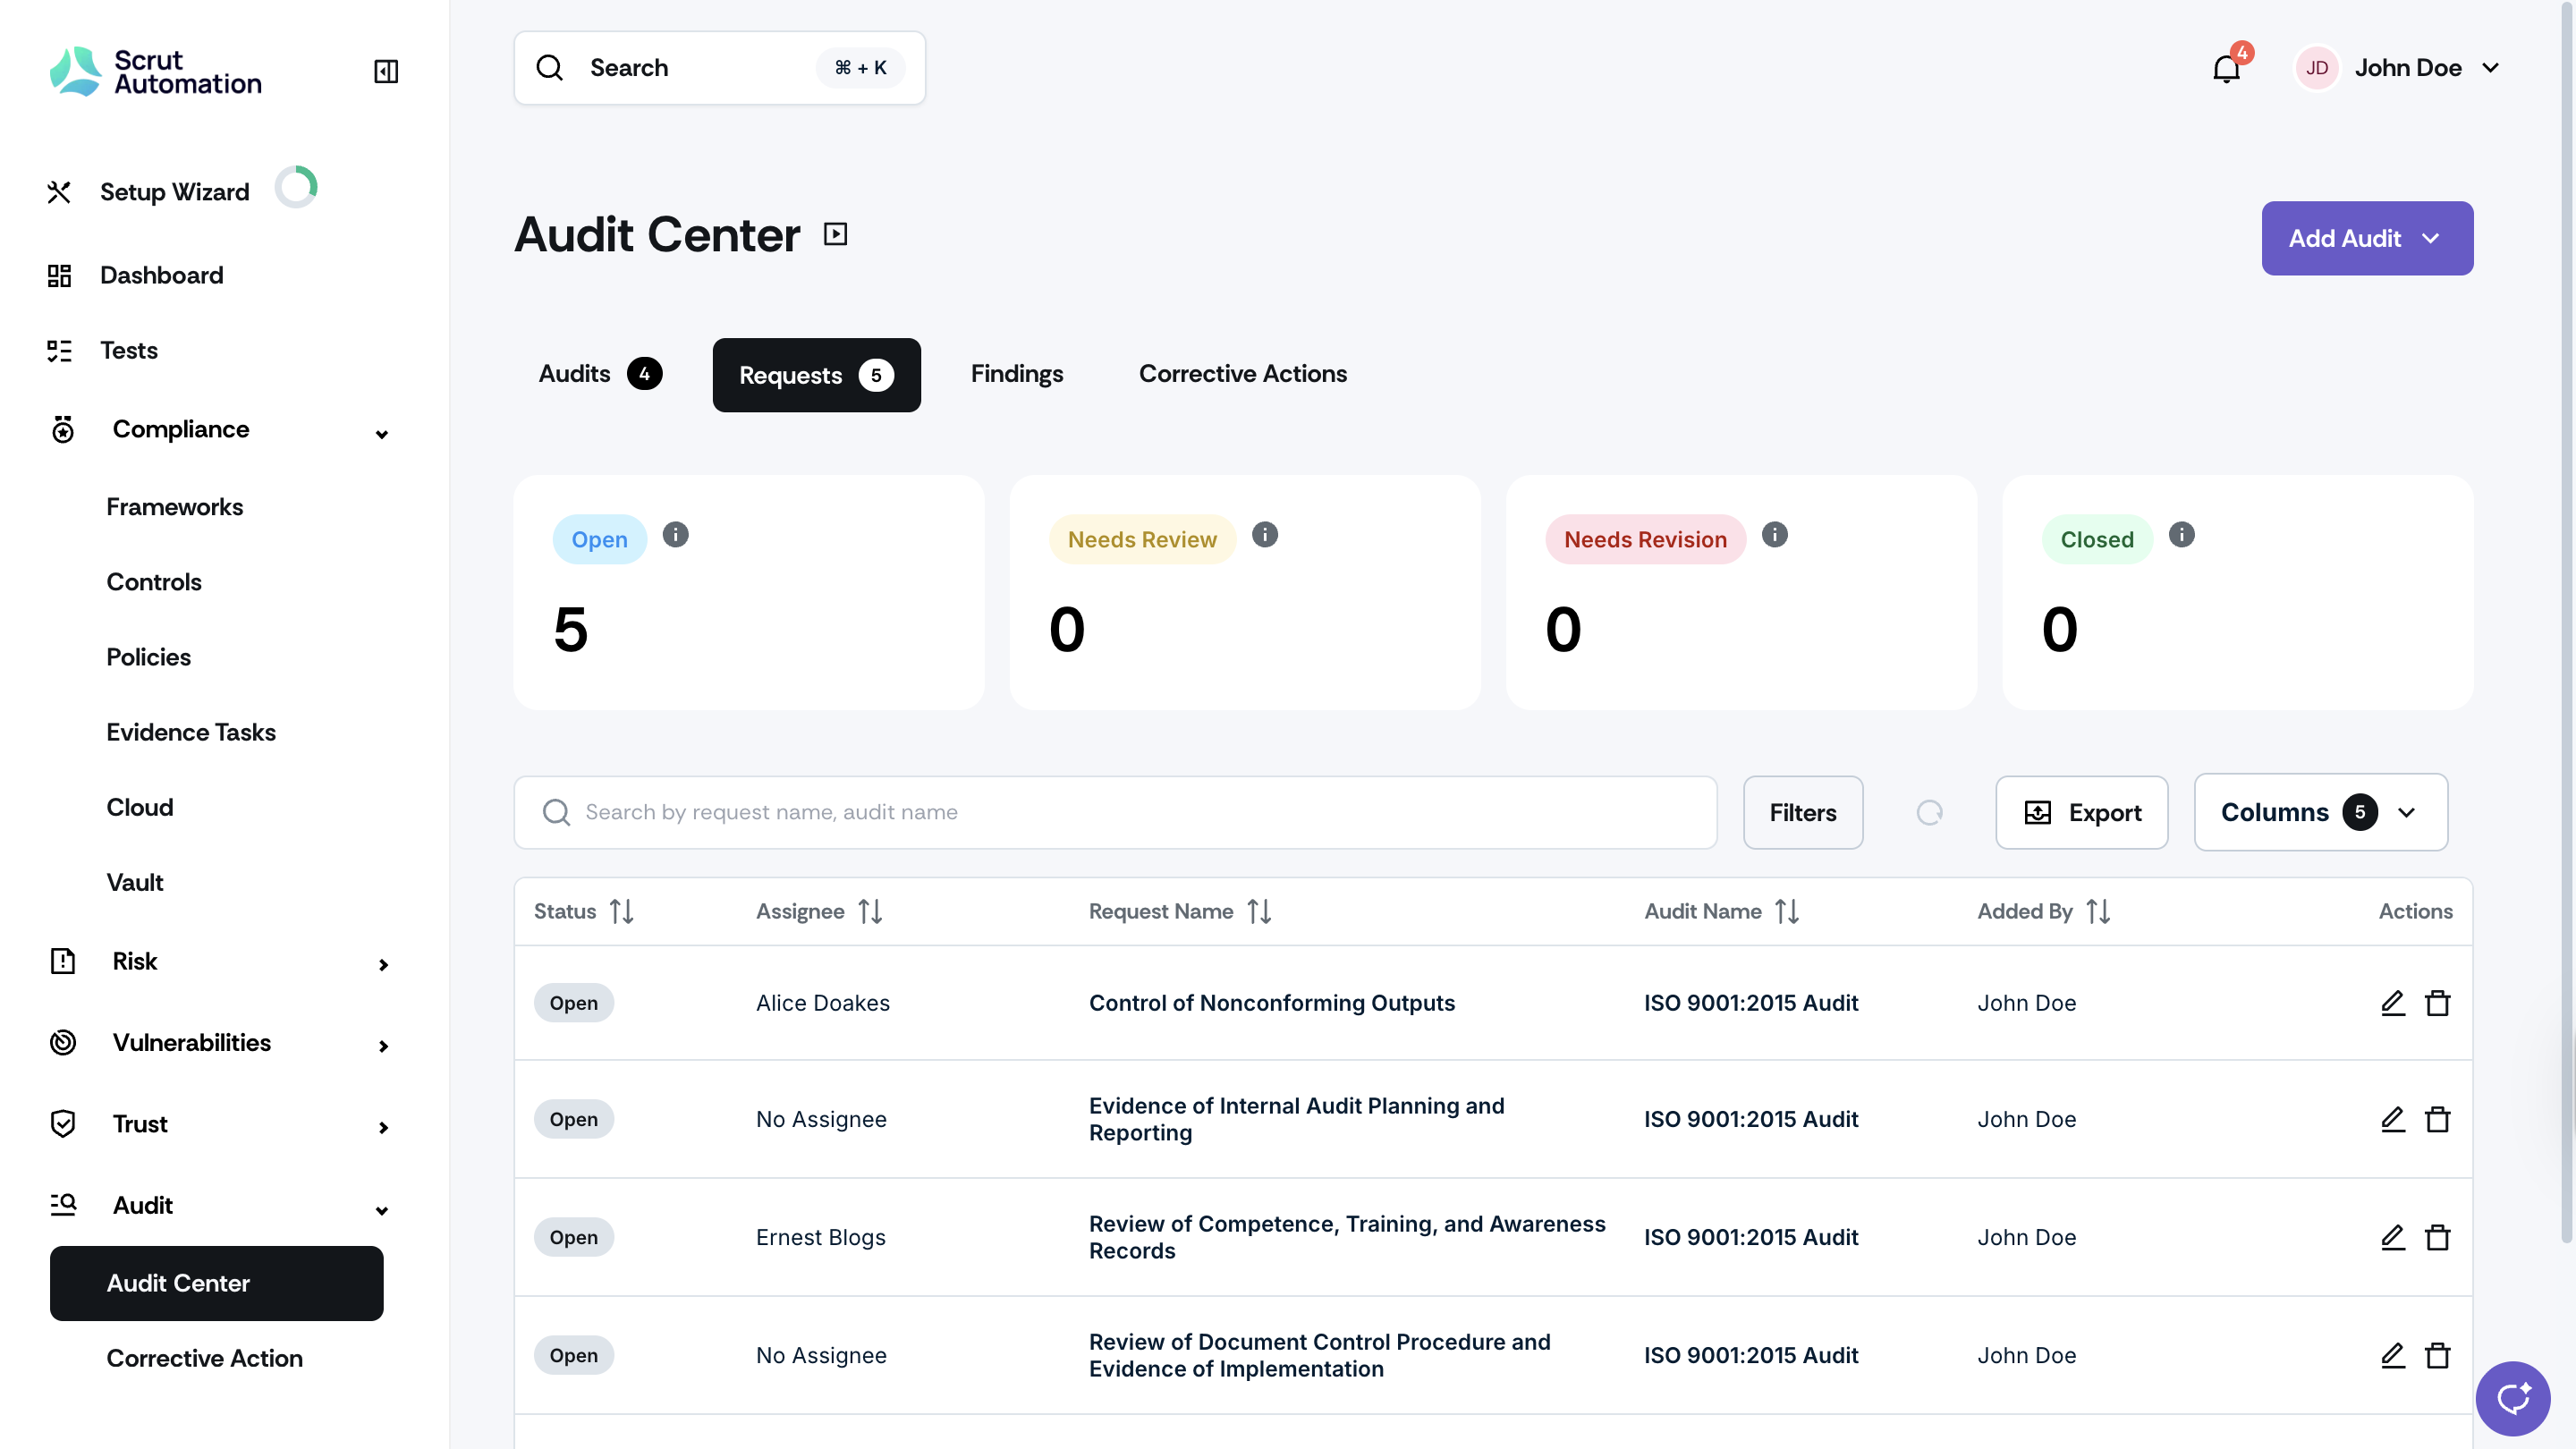Play the Audit Center tutorial video icon
The width and height of the screenshot is (2576, 1449).
pyautogui.click(x=835, y=234)
